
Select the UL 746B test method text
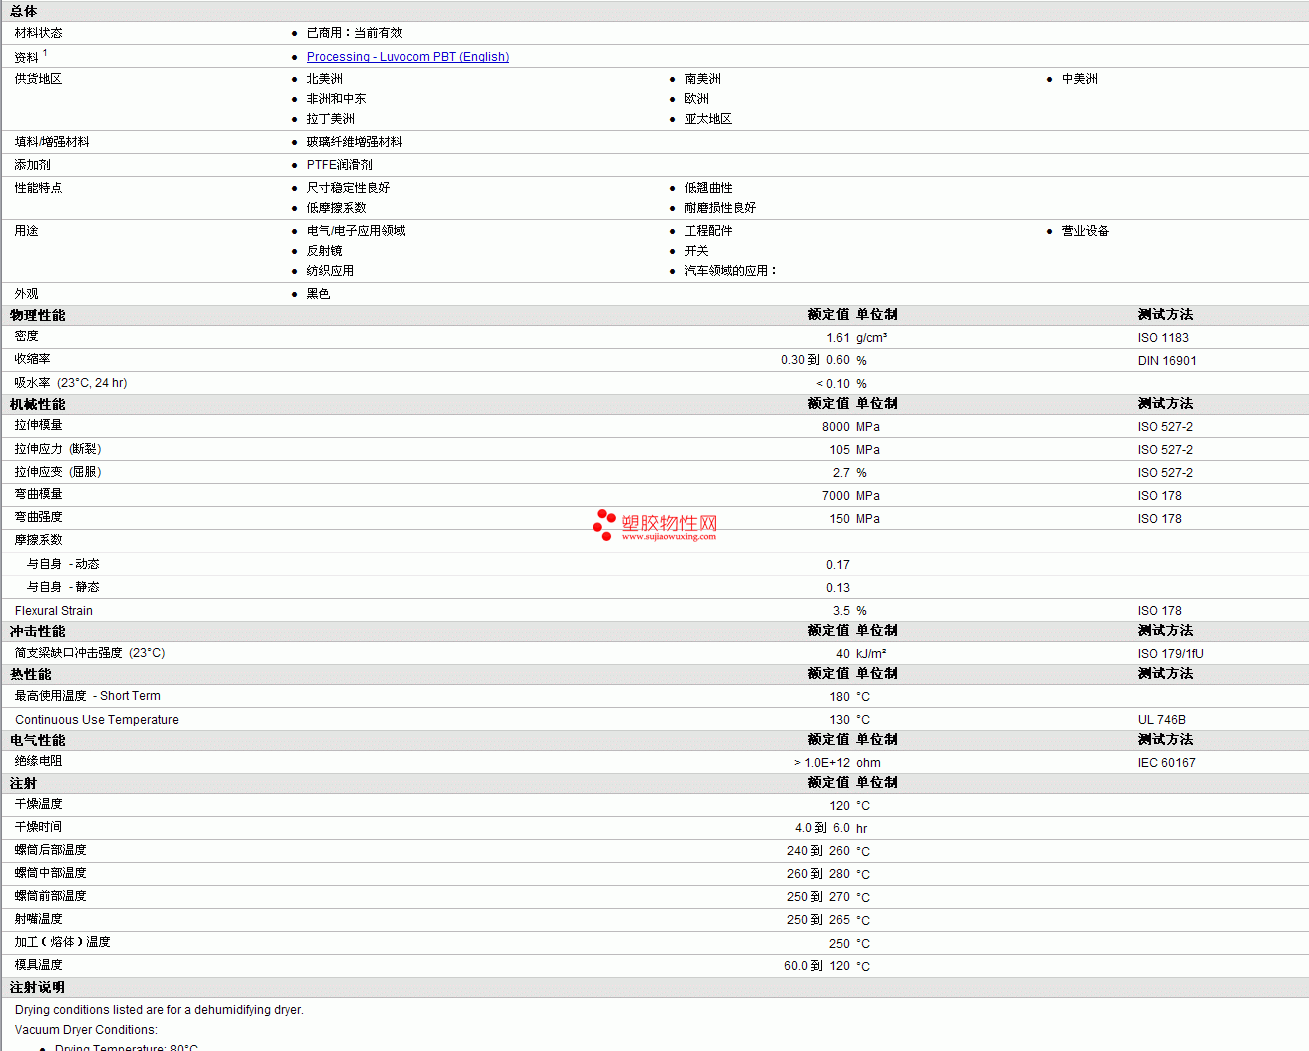(1161, 720)
